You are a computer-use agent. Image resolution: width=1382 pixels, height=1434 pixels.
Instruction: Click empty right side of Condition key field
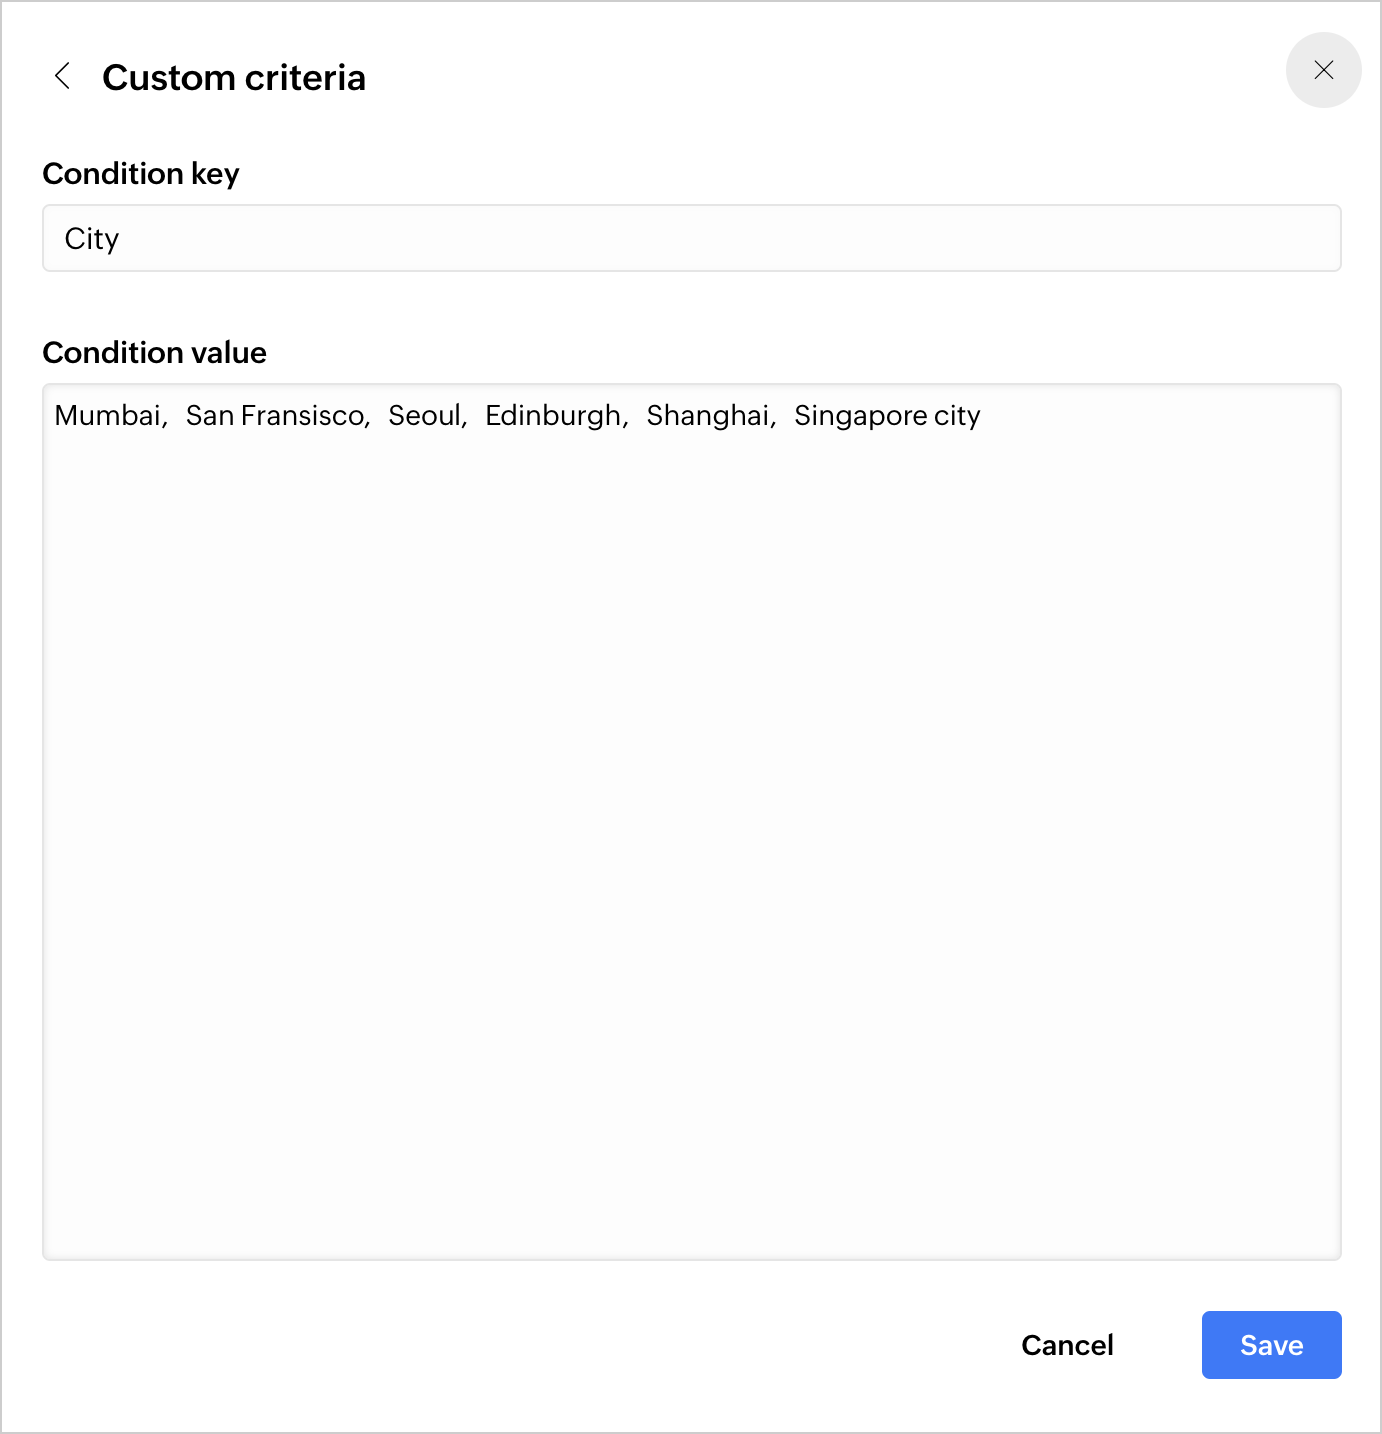coord(900,239)
